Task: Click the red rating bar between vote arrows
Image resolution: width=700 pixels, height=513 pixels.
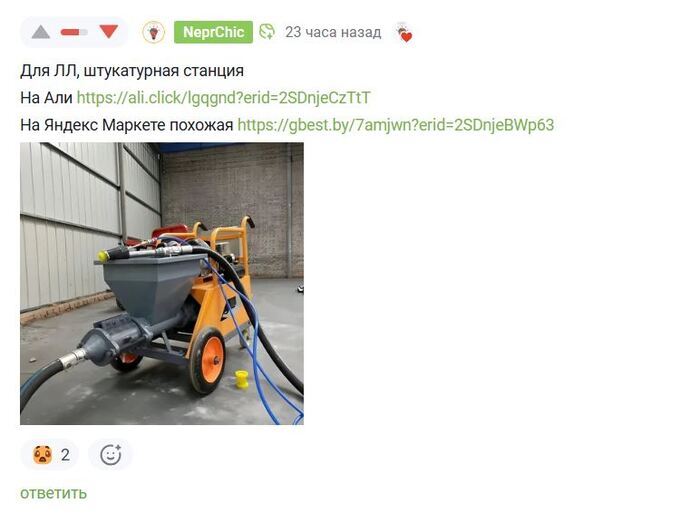Action: click(x=74, y=32)
